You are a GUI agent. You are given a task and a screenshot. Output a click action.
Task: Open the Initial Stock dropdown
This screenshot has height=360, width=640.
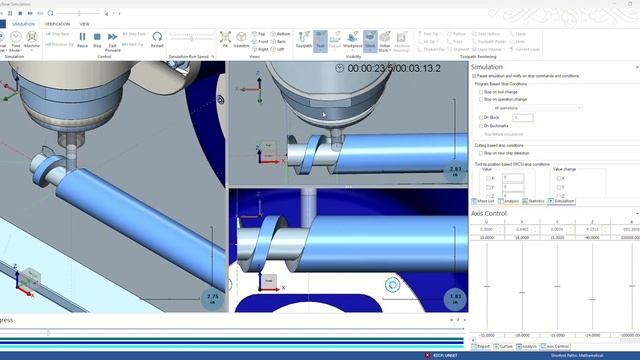click(x=384, y=42)
